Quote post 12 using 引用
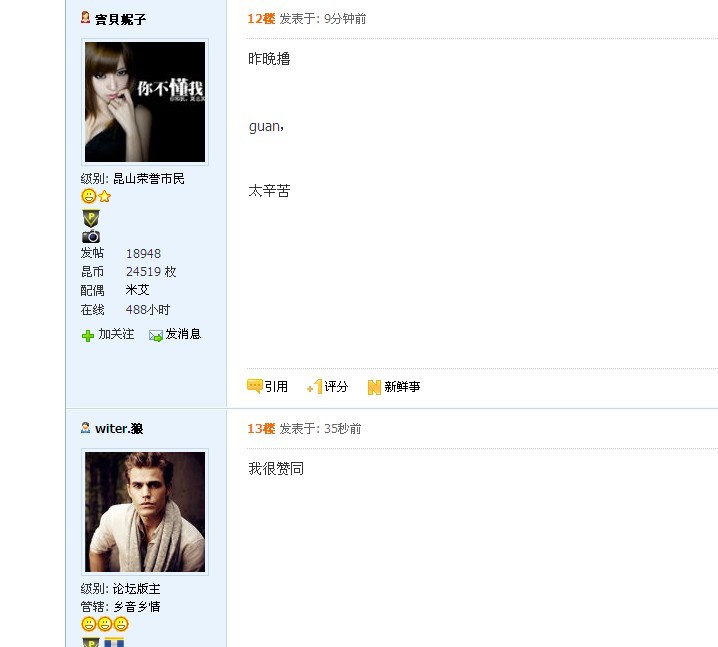Viewport: 718px width, 647px height. [x=276, y=386]
